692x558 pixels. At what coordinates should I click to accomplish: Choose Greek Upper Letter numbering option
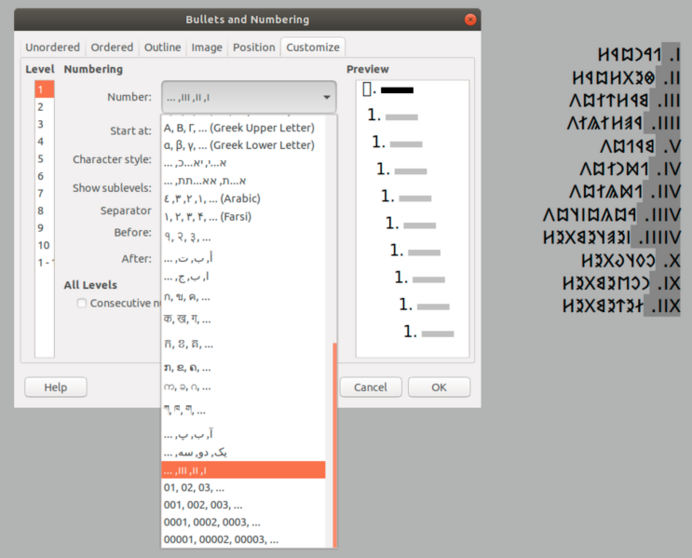click(240, 127)
